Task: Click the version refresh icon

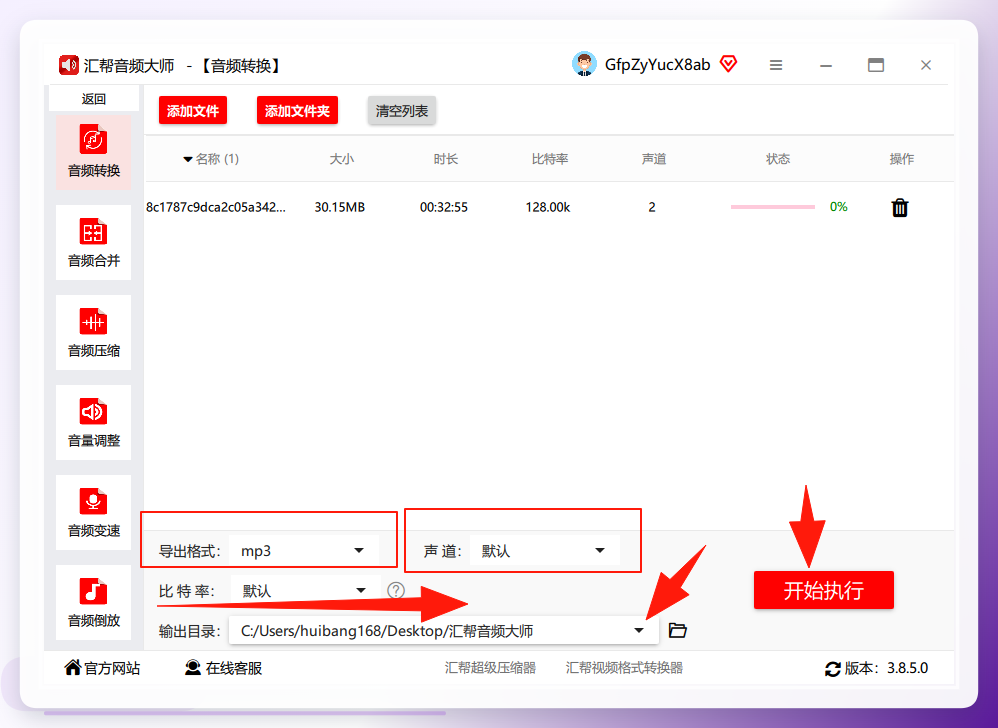Action: (x=833, y=669)
